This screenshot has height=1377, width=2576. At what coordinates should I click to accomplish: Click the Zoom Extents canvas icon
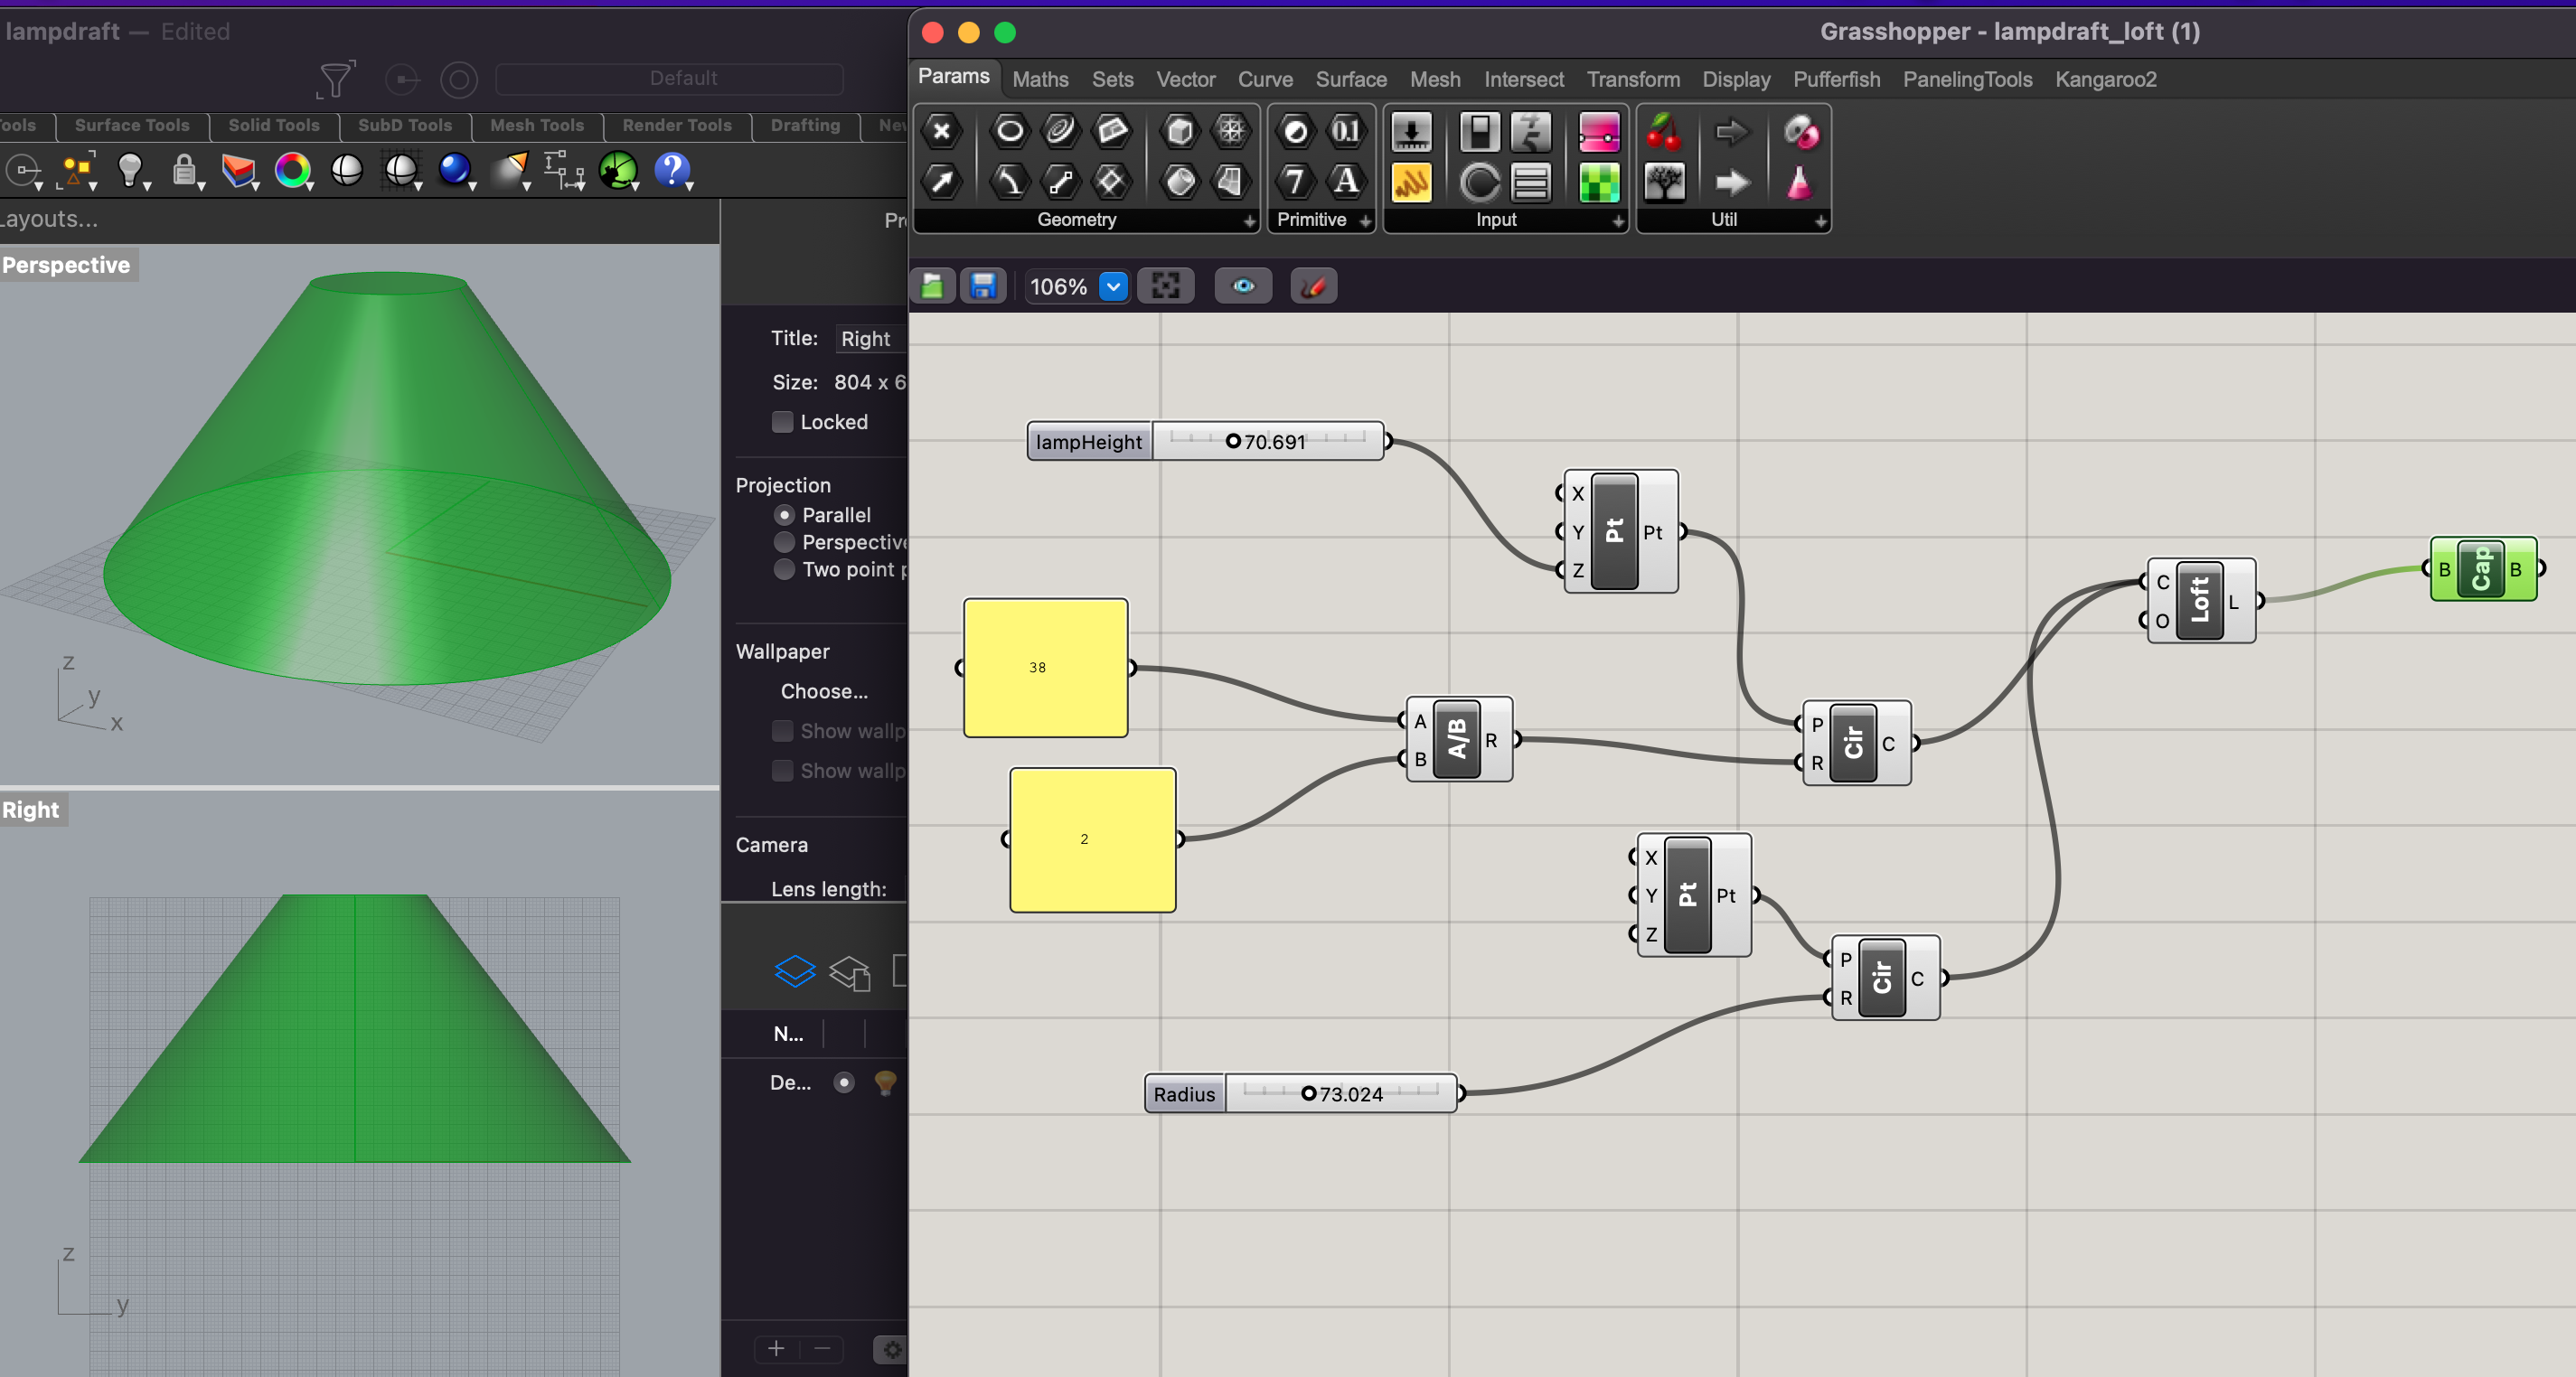[1165, 287]
